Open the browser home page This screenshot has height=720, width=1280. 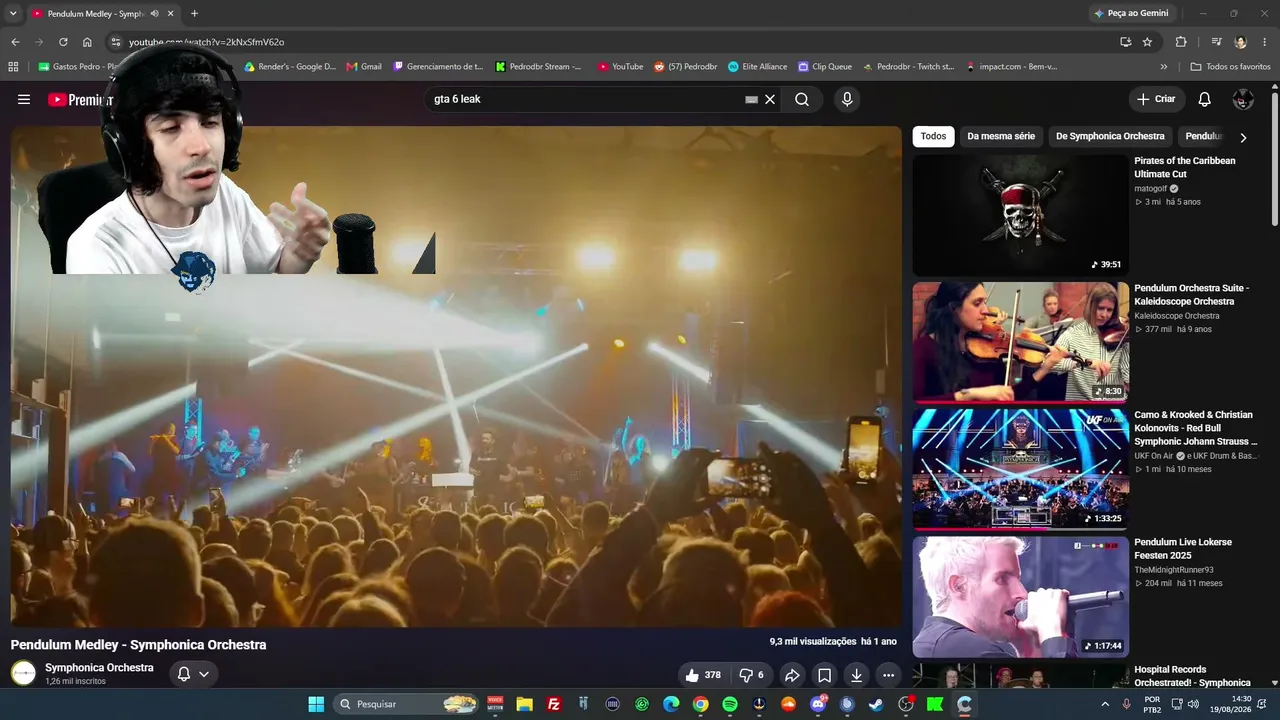(87, 42)
